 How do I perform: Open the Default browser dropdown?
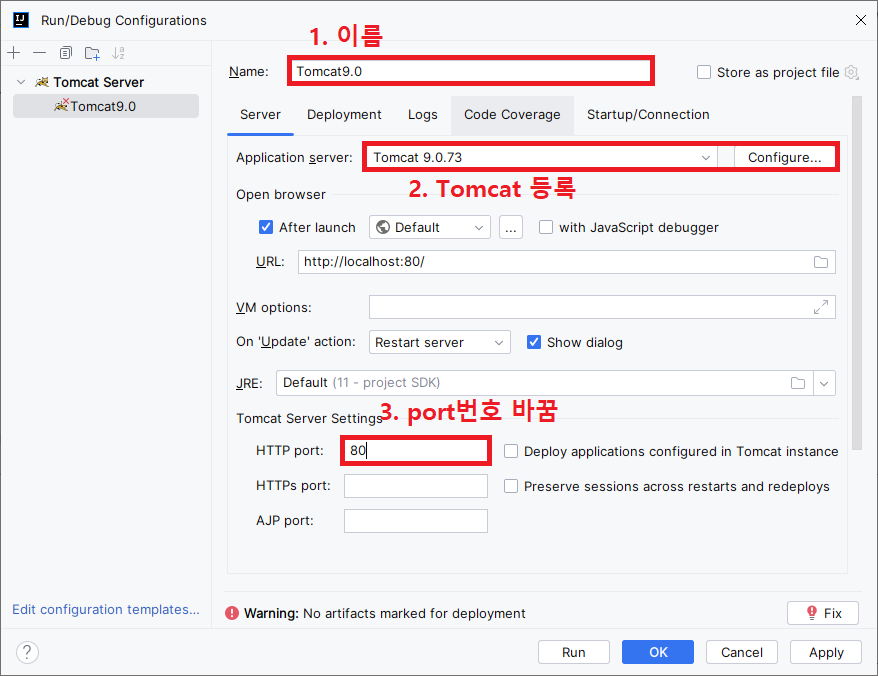[429, 227]
